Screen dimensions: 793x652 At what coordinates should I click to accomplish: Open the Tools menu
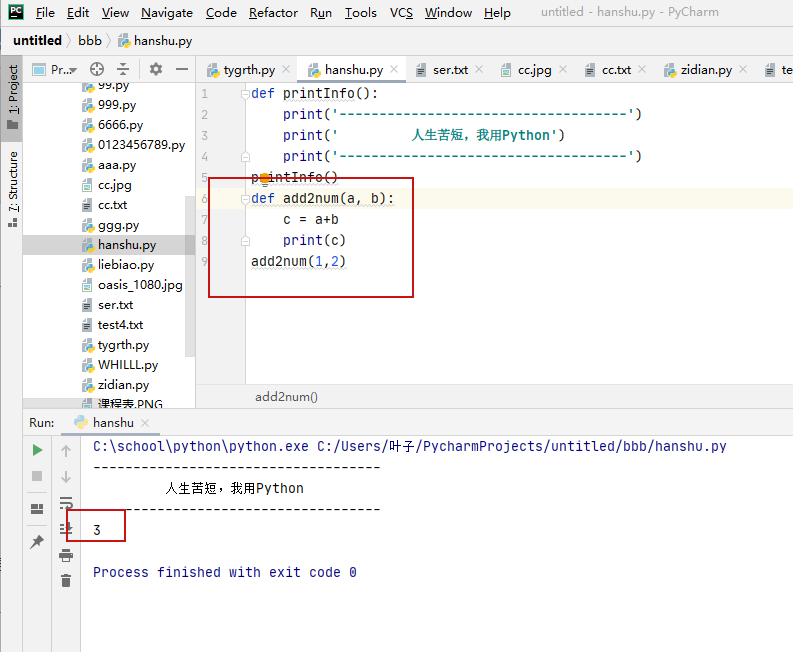361,13
